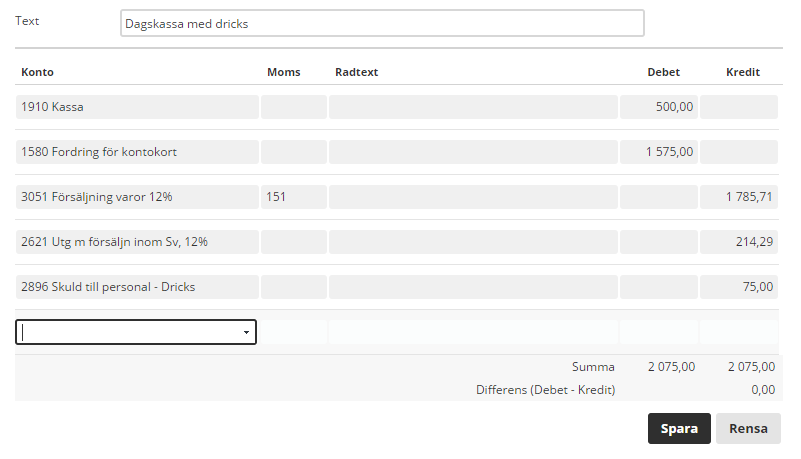
Task: Click the Debet field showing 500,00
Action: 657,107
